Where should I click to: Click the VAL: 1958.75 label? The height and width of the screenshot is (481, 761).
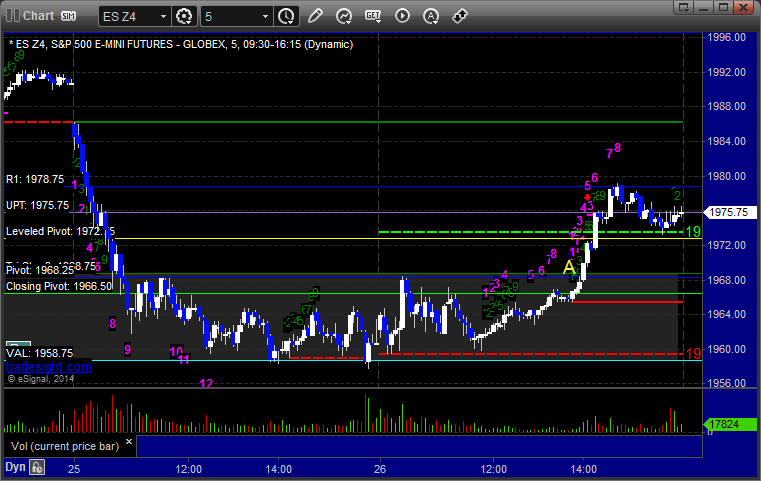(x=39, y=353)
